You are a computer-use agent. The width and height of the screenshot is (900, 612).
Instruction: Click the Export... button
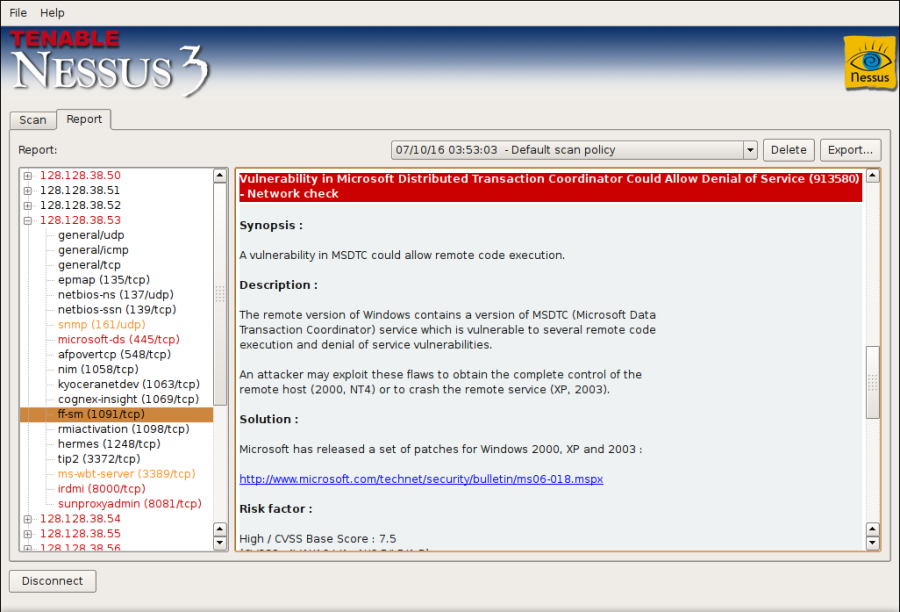(x=850, y=150)
